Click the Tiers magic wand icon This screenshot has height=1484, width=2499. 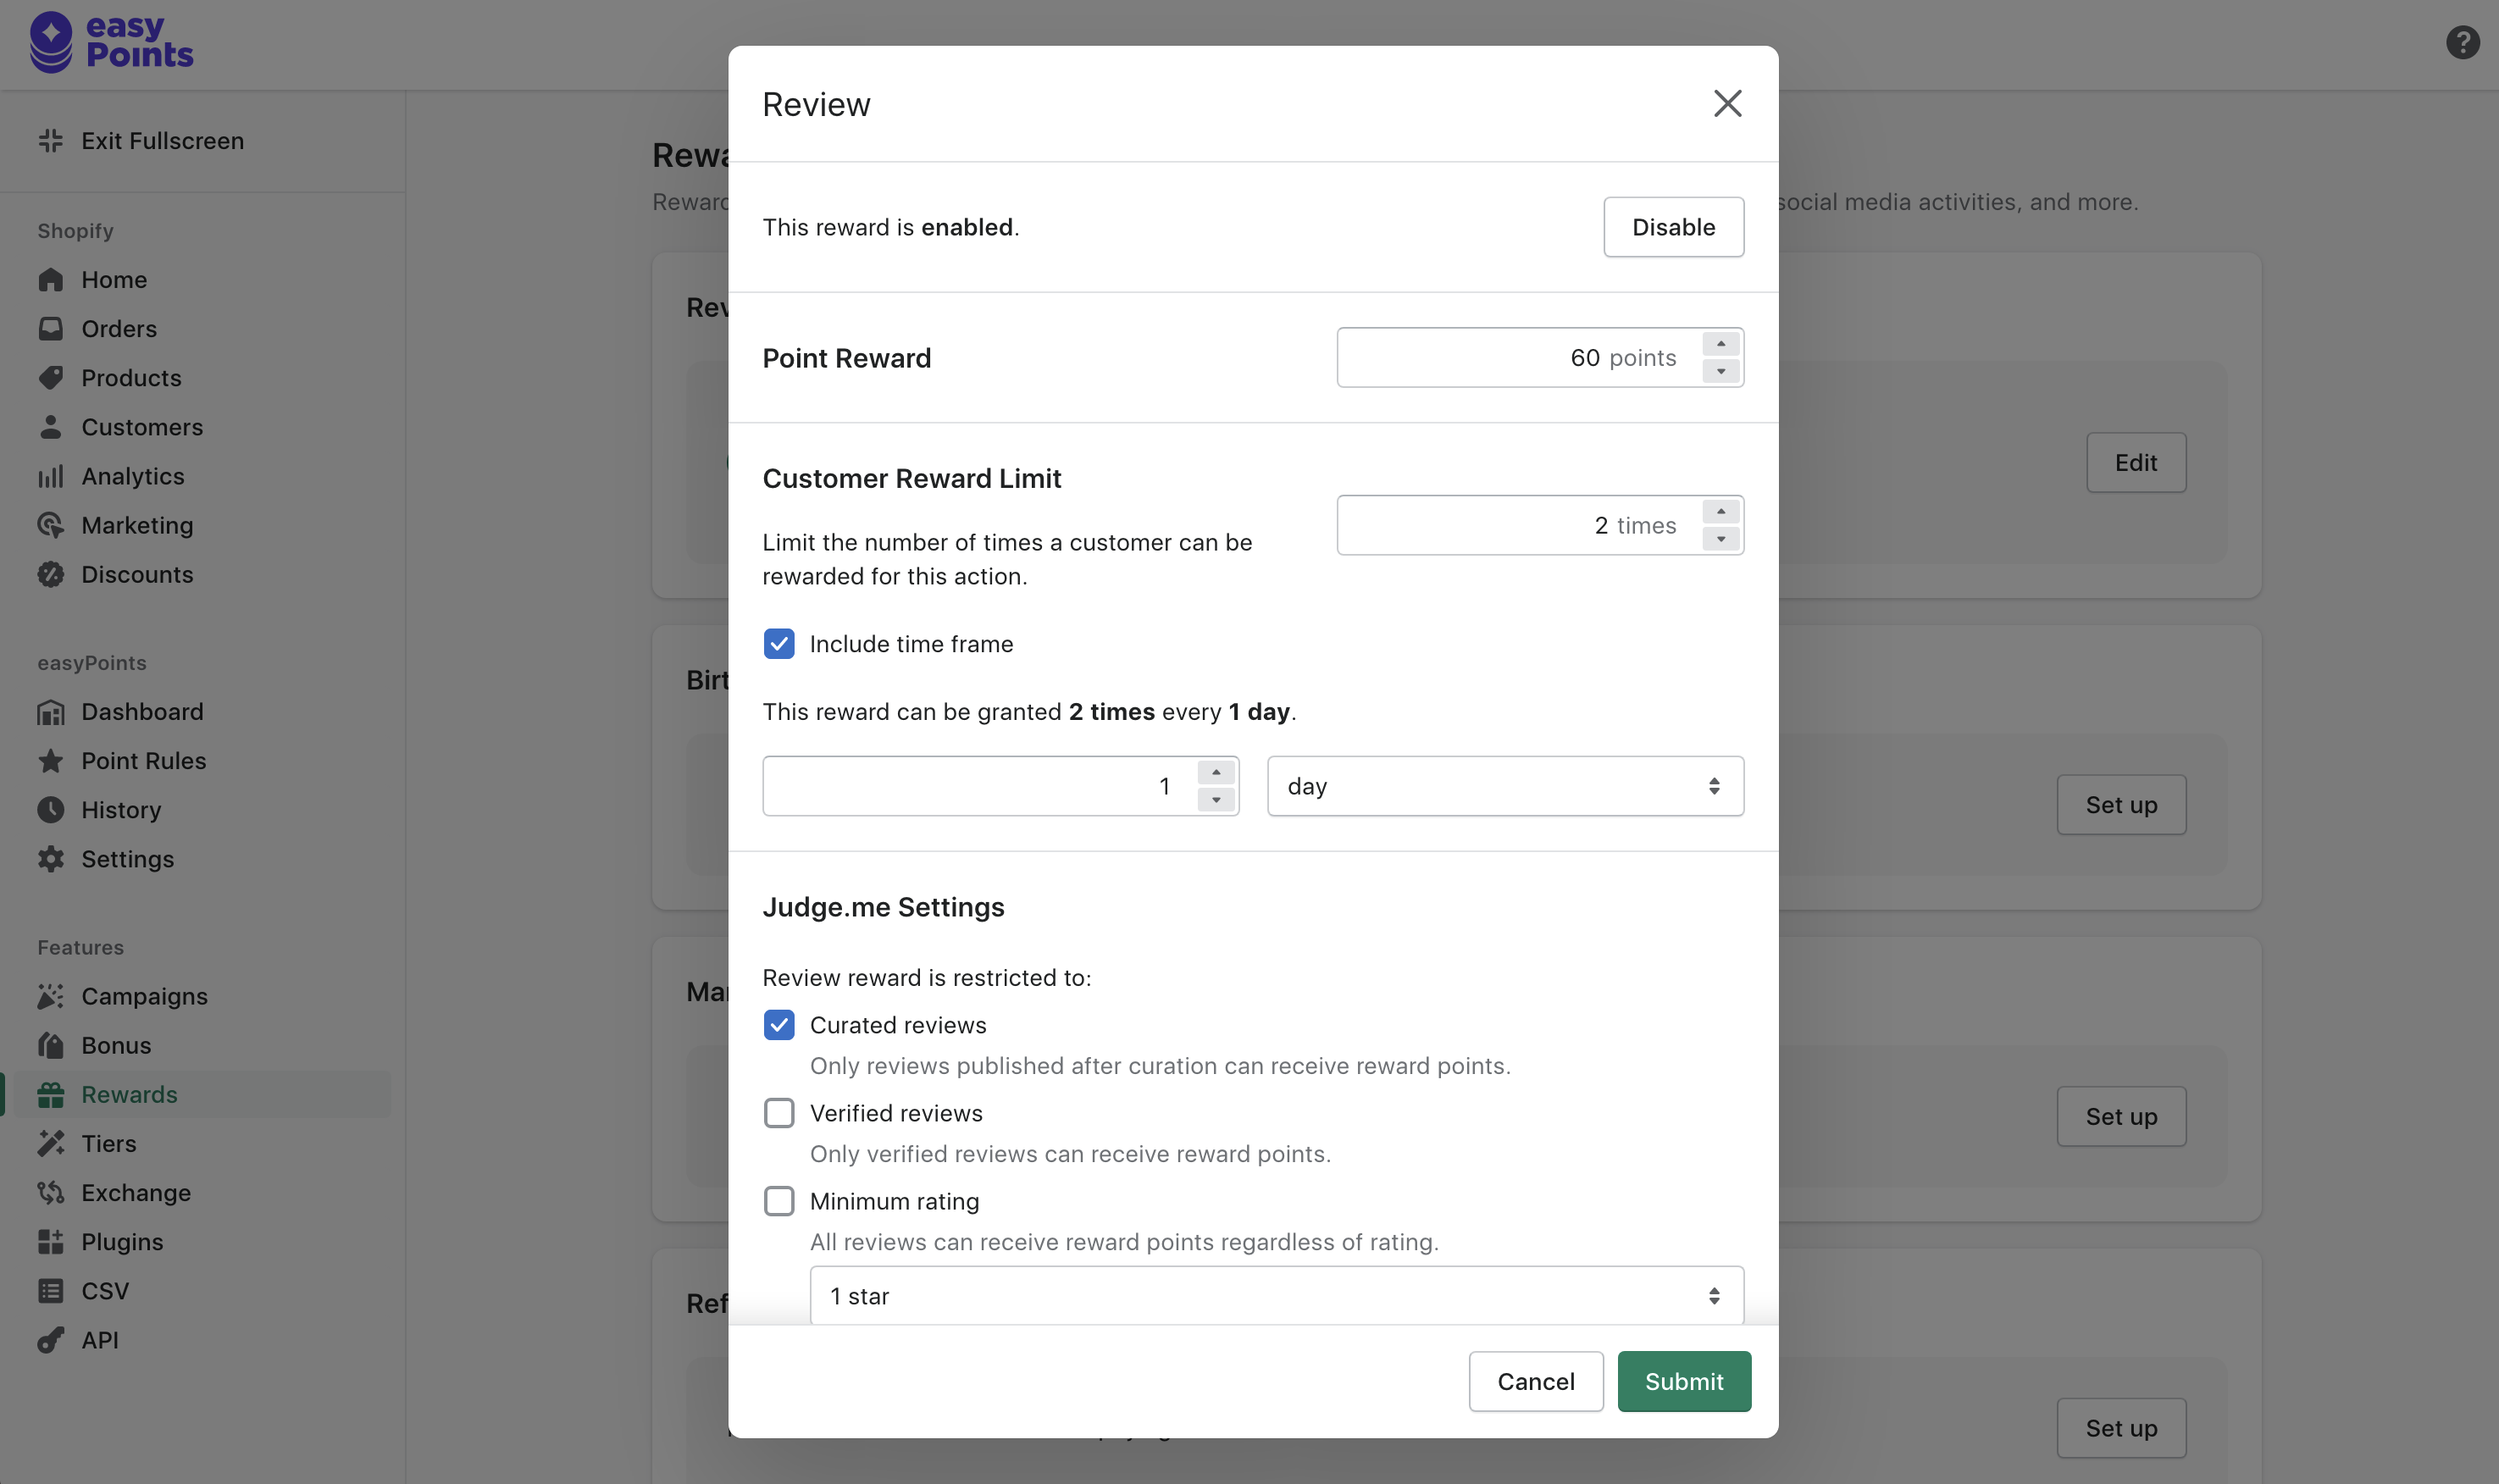[51, 1143]
